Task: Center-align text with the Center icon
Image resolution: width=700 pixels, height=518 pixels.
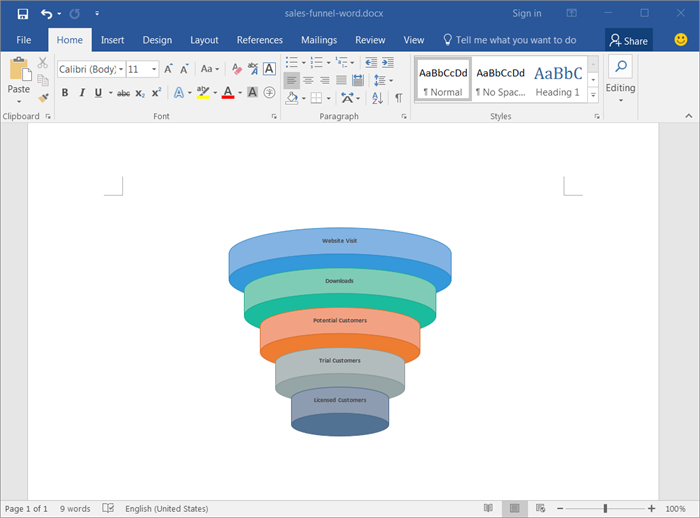Action: (308, 80)
